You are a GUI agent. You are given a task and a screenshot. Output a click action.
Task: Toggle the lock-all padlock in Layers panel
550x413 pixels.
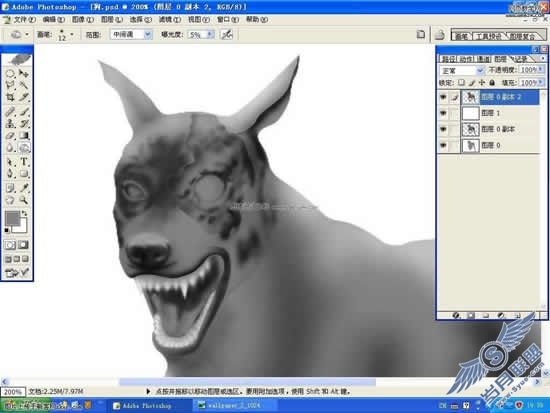492,83
